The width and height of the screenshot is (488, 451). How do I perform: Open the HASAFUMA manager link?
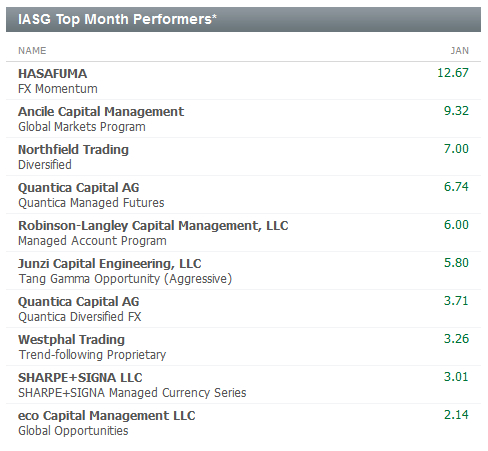(x=52, y=74)
